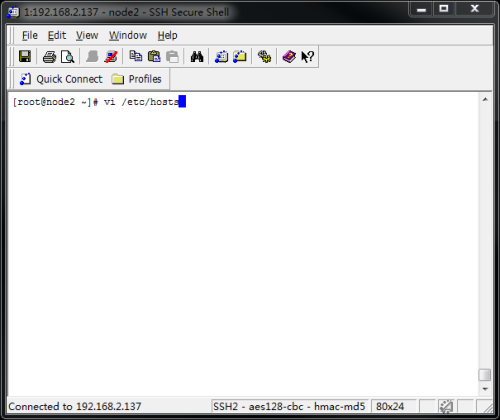500x420 pixels.
Task: Open a New Terminal Window icon
Action: (221, 56)
